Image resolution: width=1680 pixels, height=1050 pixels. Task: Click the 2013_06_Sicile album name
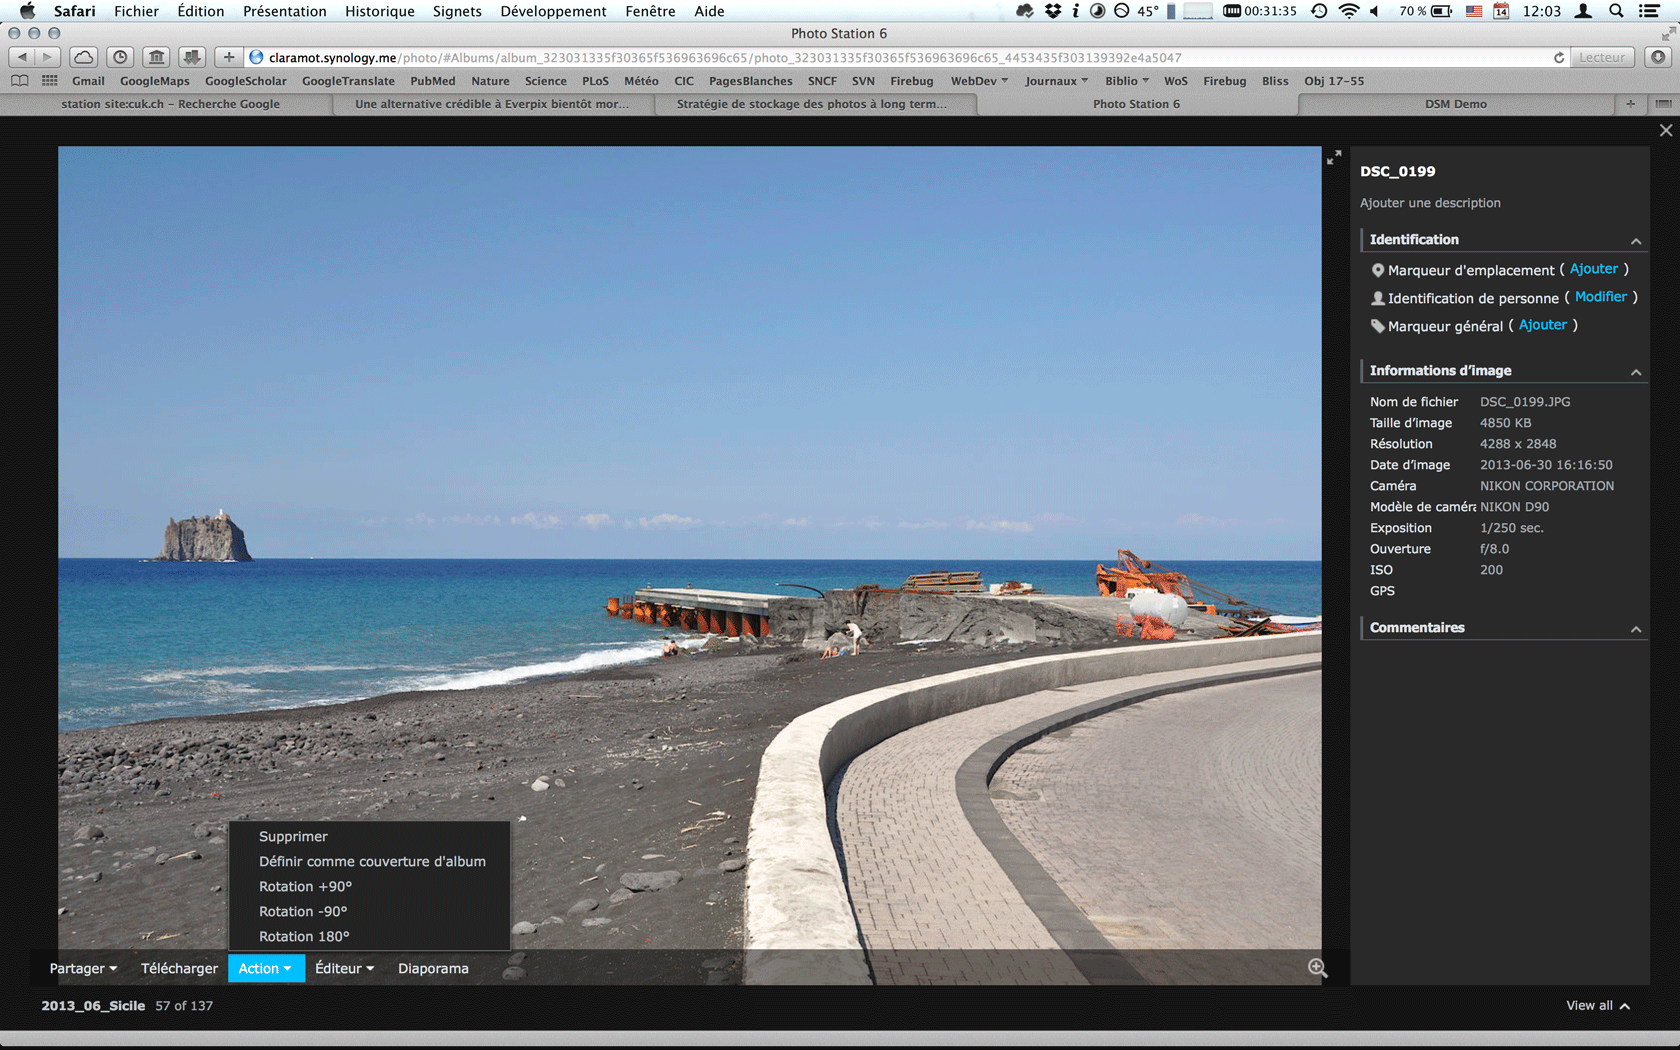[x=93, y=1005]
